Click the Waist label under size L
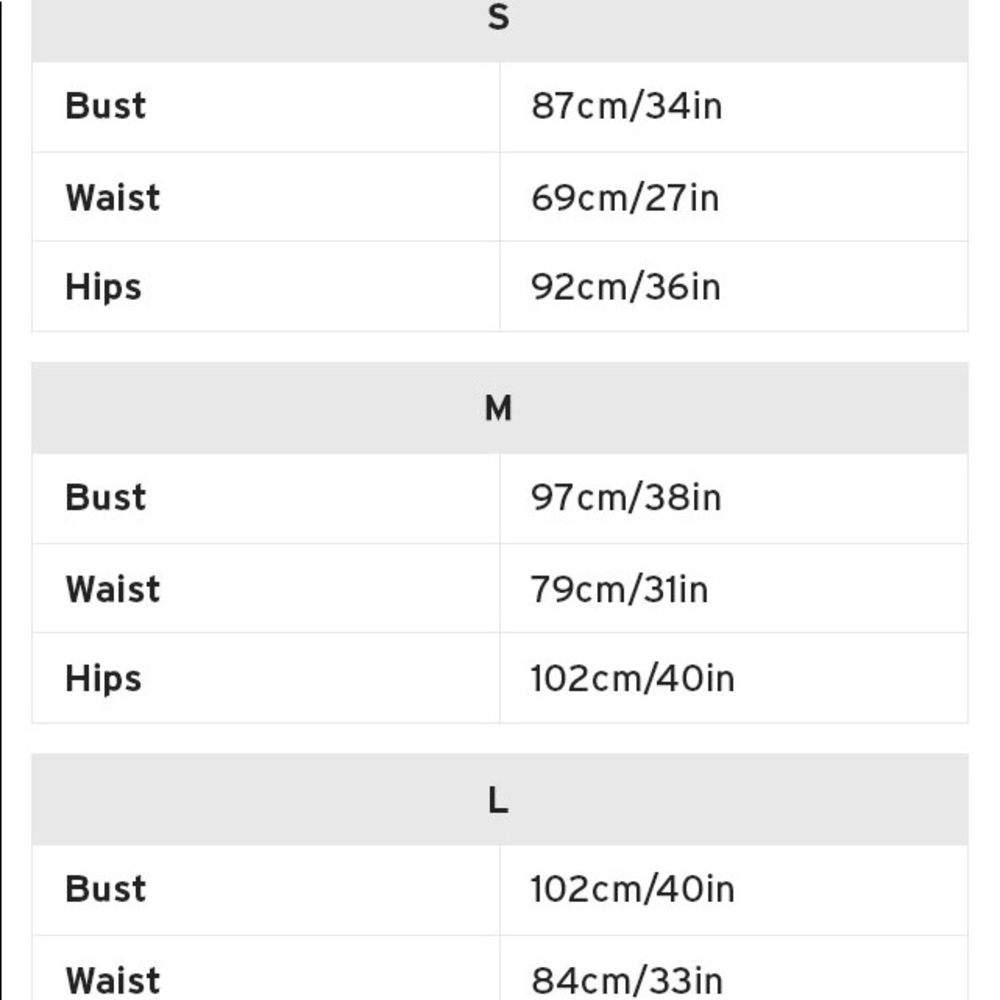Image resolution: width=1000 pixels, height=1000 pixels. coord(112,980)
